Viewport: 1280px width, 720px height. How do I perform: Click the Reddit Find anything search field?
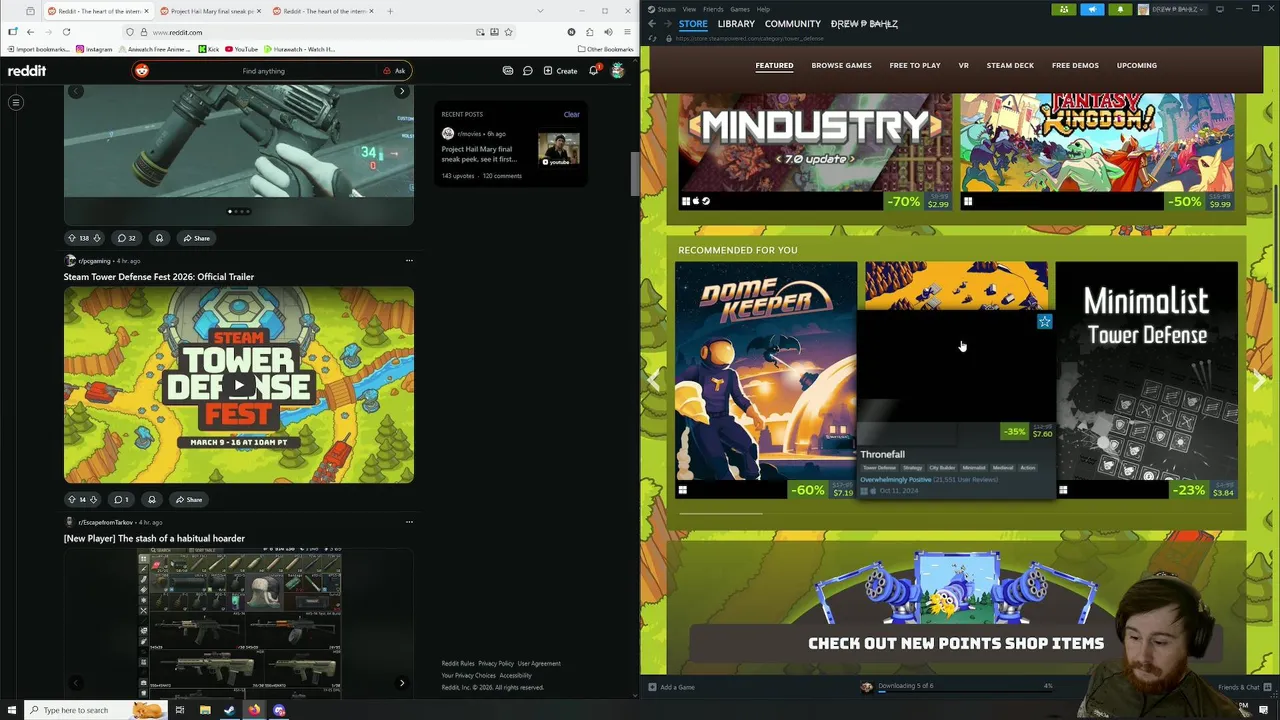click(x=263, y=71)
